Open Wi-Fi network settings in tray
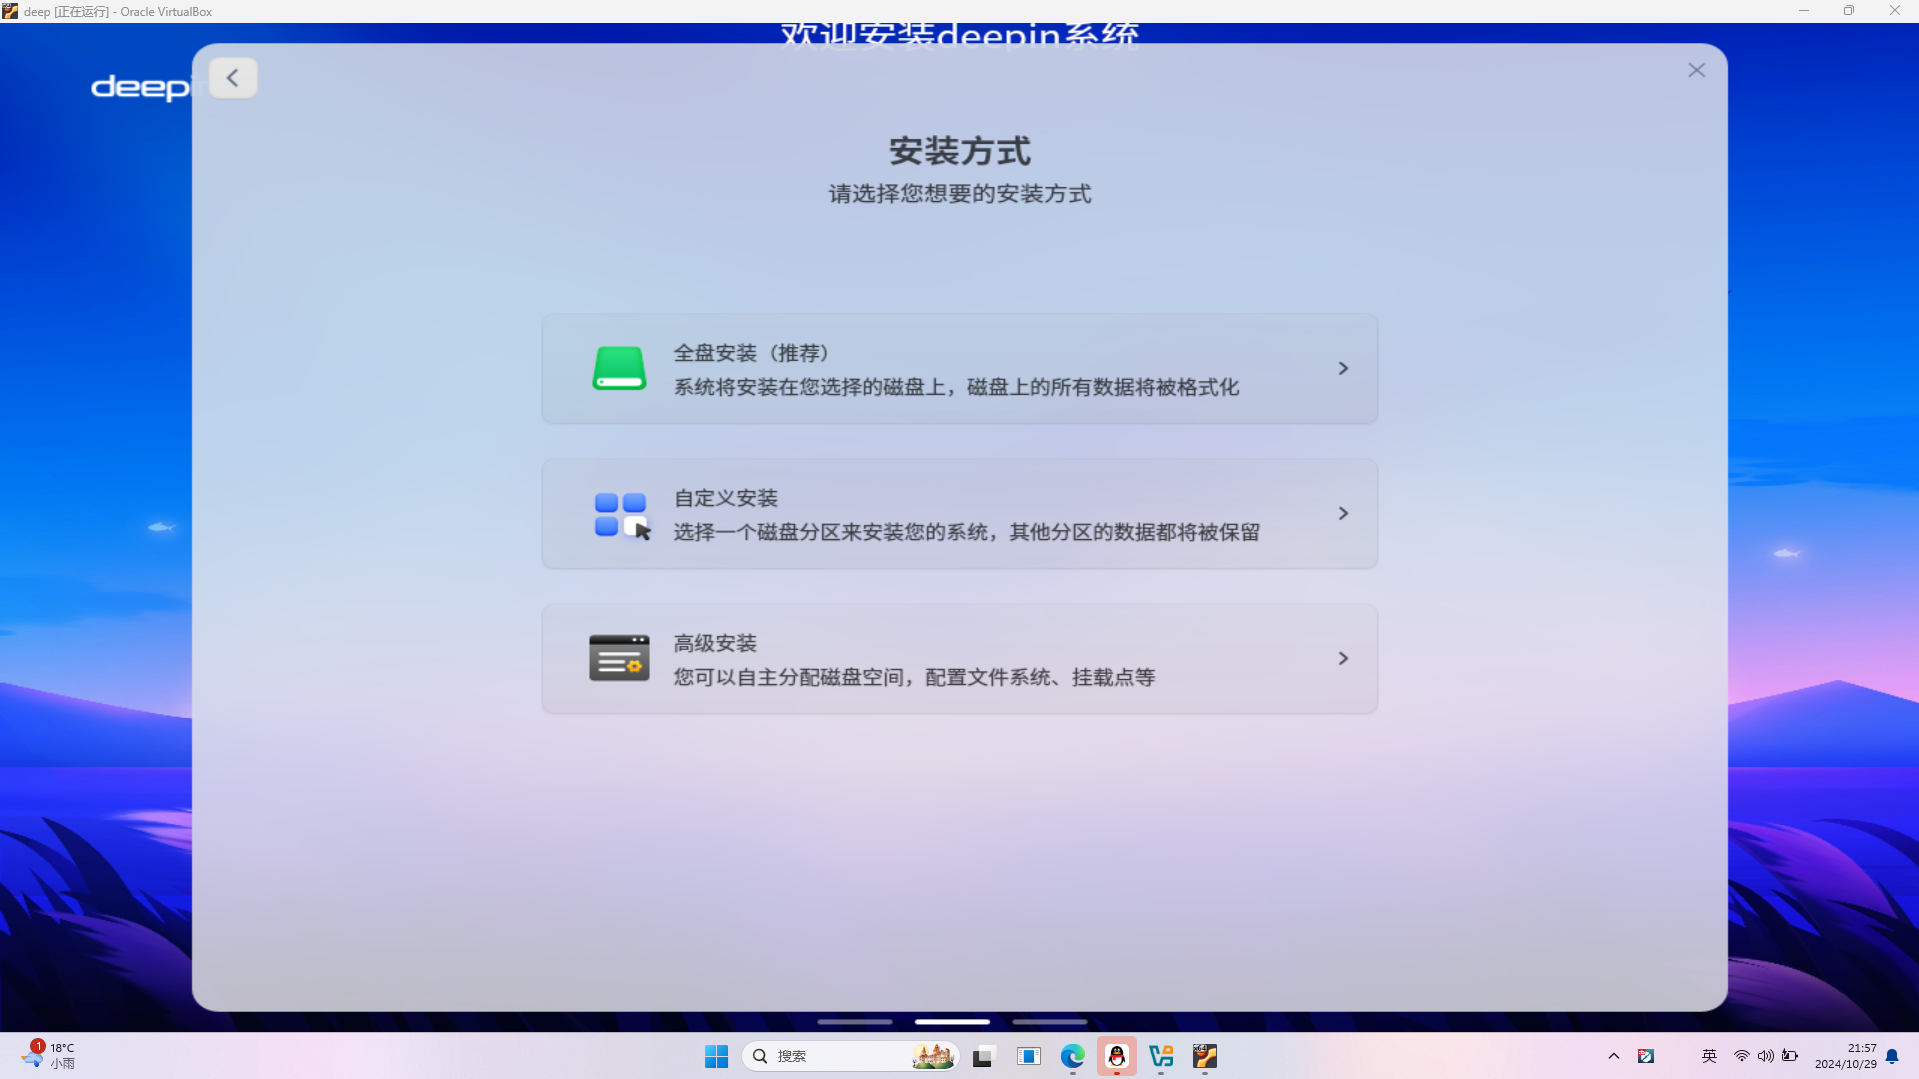 point(1741,1056)
